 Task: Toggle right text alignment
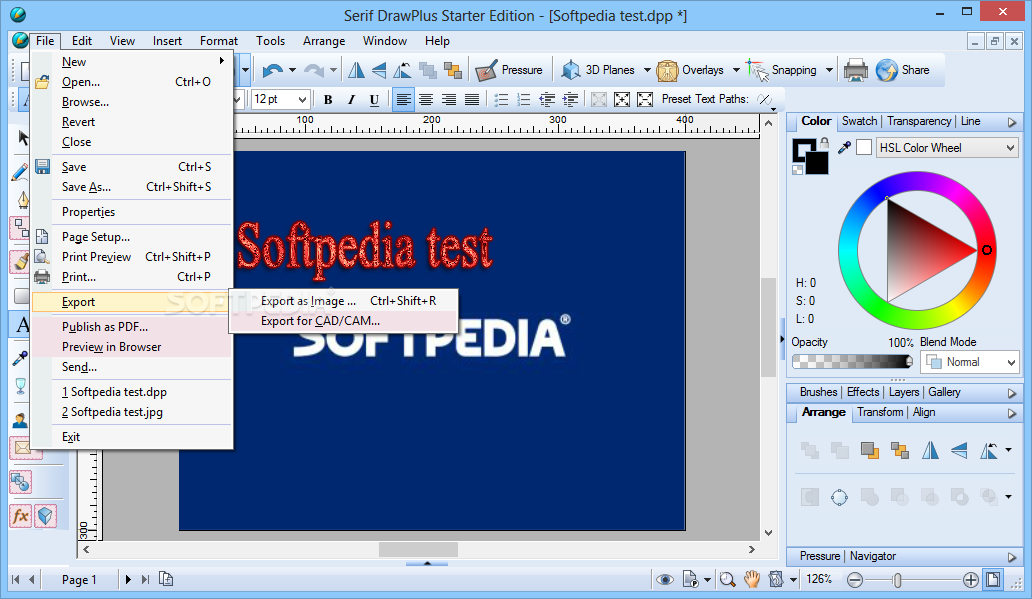(x=449, y=99)
